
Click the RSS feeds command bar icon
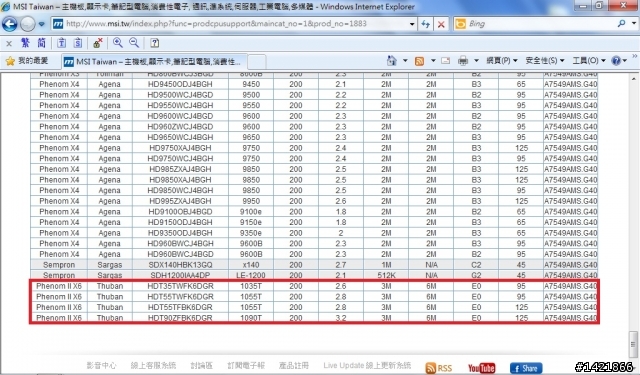(419, 61)
